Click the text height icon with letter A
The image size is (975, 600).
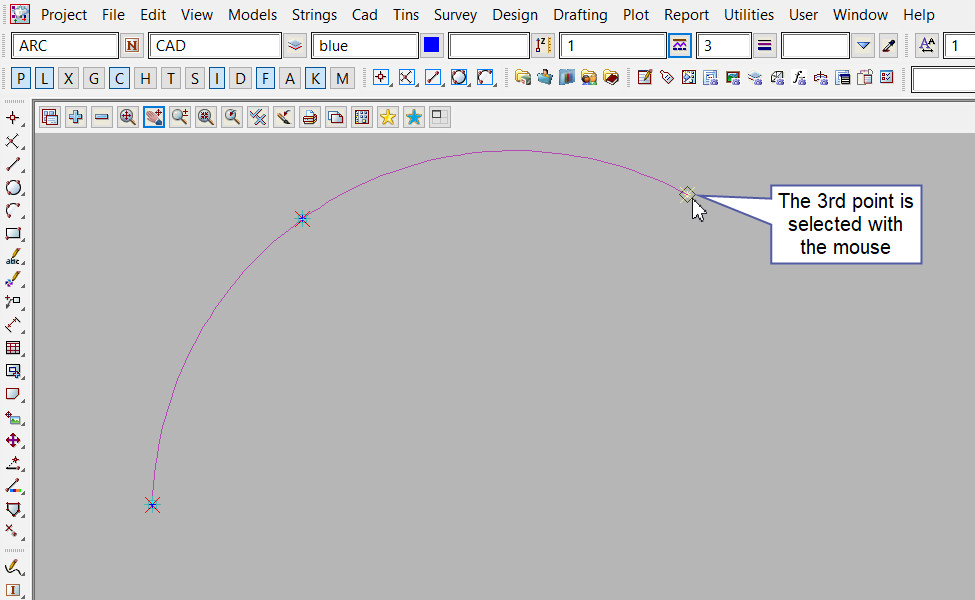(x=927, y=46)
